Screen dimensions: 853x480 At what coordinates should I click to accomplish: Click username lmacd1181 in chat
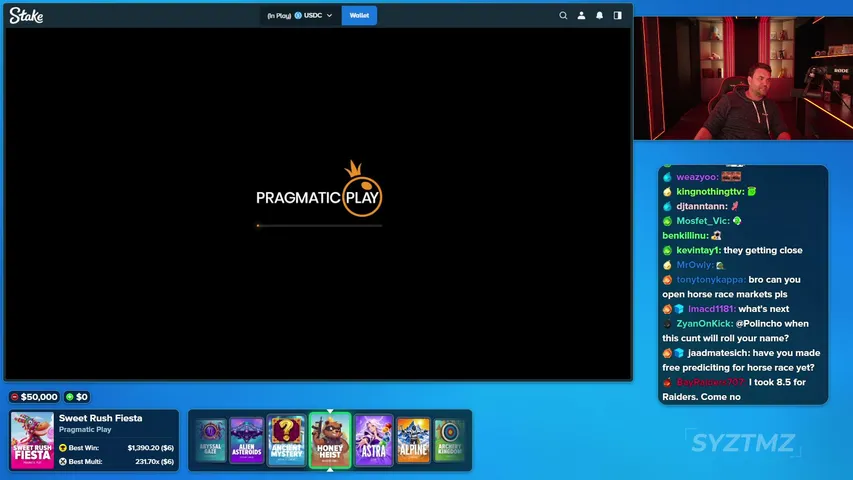712,309
